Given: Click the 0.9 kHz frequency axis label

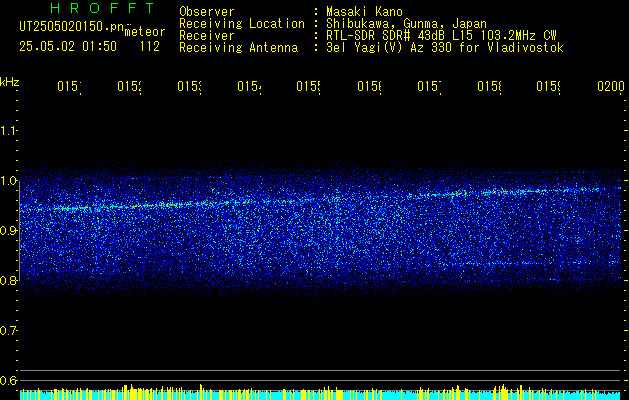Looking at the screenshot, I should 9,230.
